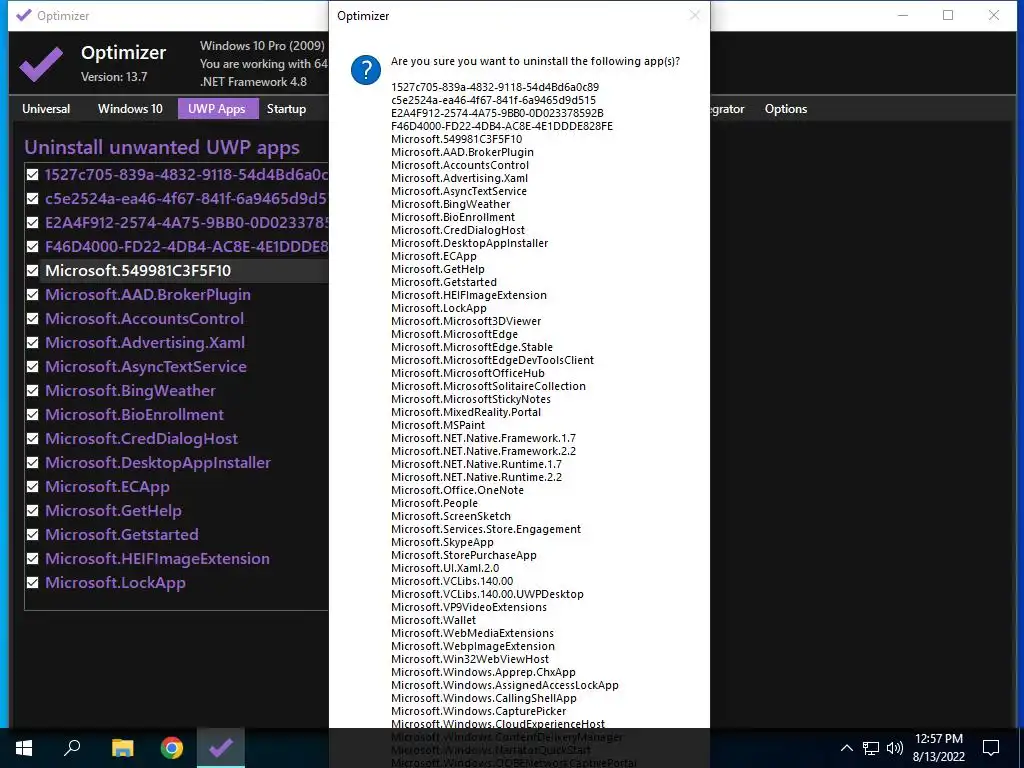Click dialog line Microsoft.ScreenSketch
This screenshot has width=1024, height=768.
click(451, 517)
